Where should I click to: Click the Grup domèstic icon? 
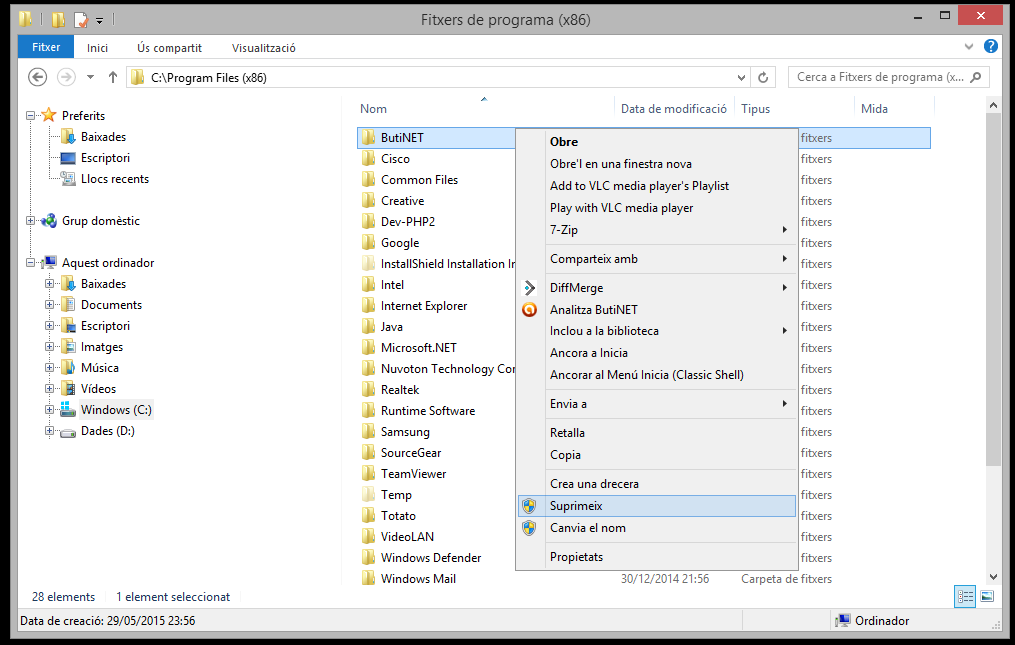pyautogui.click(x=49, y=221)
